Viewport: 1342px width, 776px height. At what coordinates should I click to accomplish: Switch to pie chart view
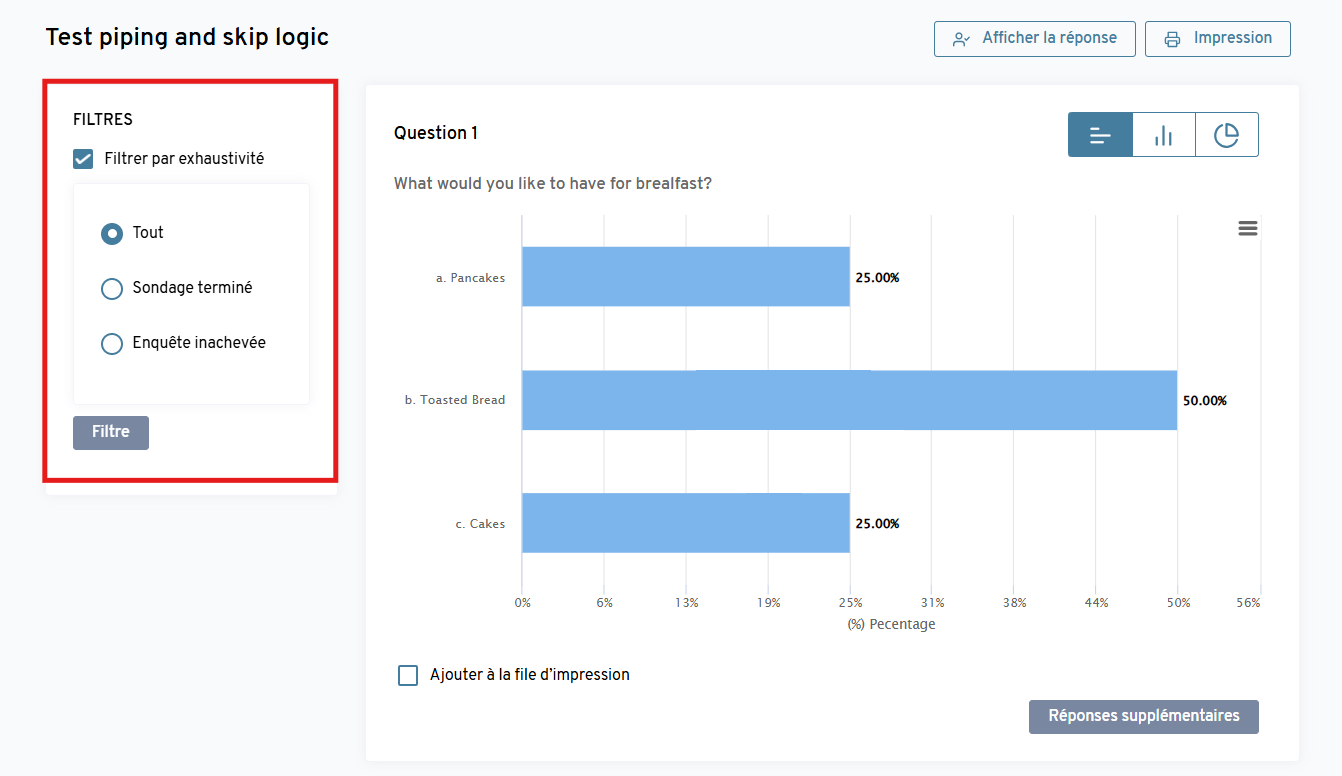coord(1226,135)
